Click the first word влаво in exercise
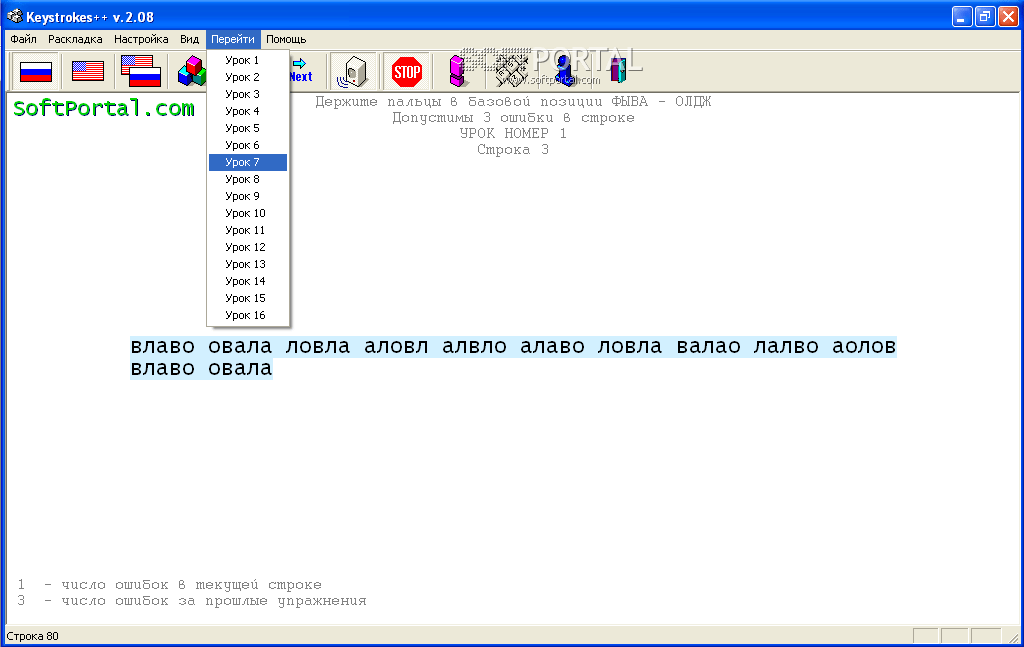Screen dimensions: 1024x647 coord(163,346)
